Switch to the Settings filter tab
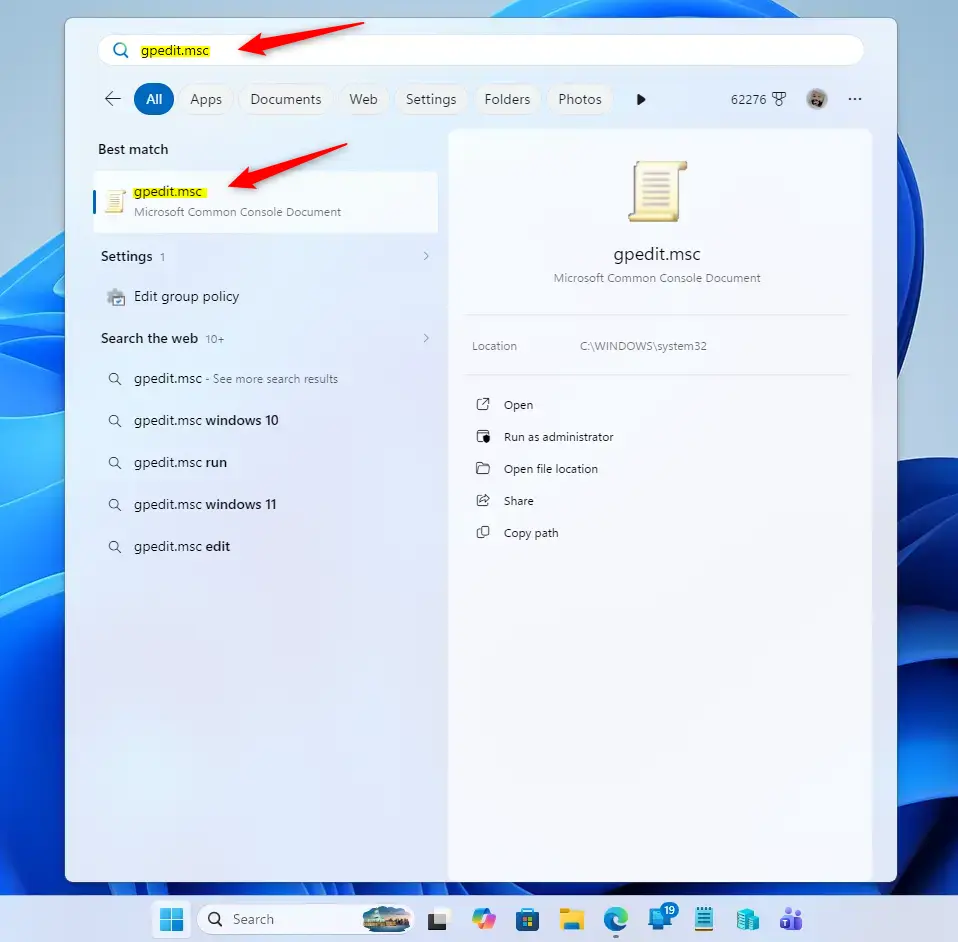958x942 pixels. pyautogui.click(x=431, y=99)
